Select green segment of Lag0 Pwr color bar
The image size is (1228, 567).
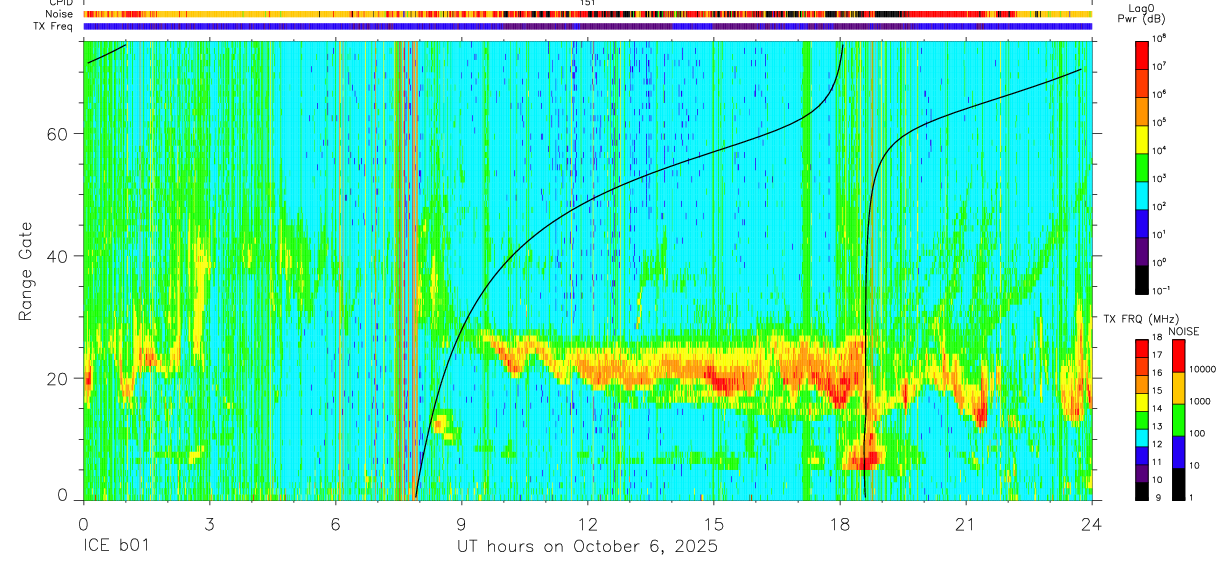point(1142,167)
